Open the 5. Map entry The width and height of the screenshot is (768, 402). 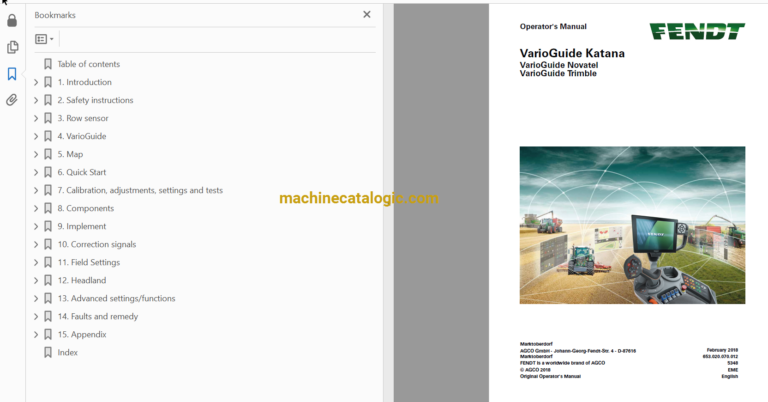click(70, 154)
